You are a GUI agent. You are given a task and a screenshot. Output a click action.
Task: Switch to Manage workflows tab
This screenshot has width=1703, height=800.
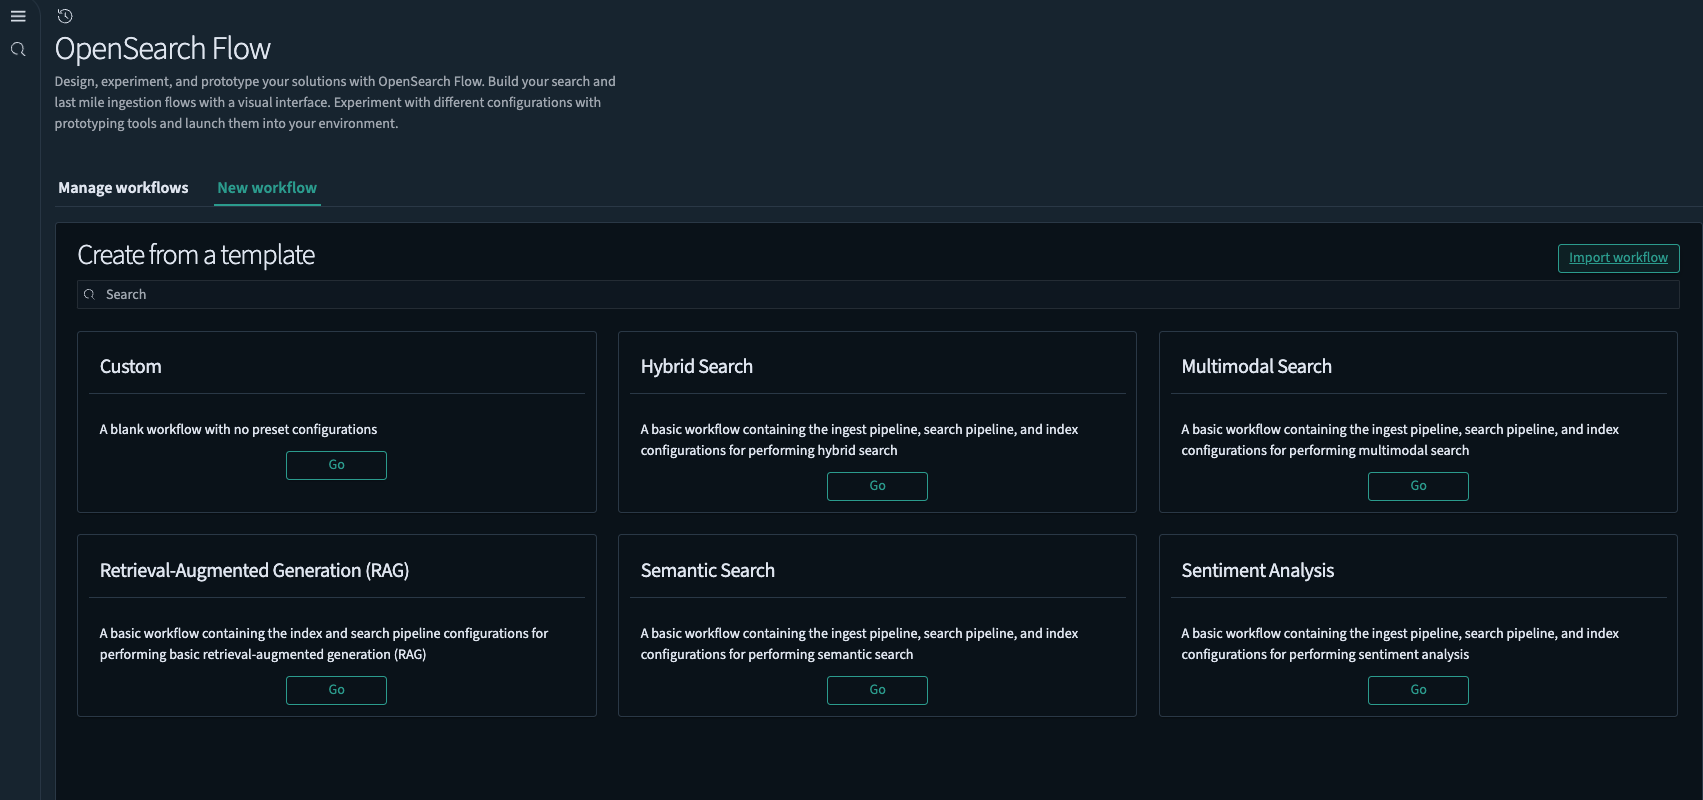pyautogui.click(x=123, y=188)
